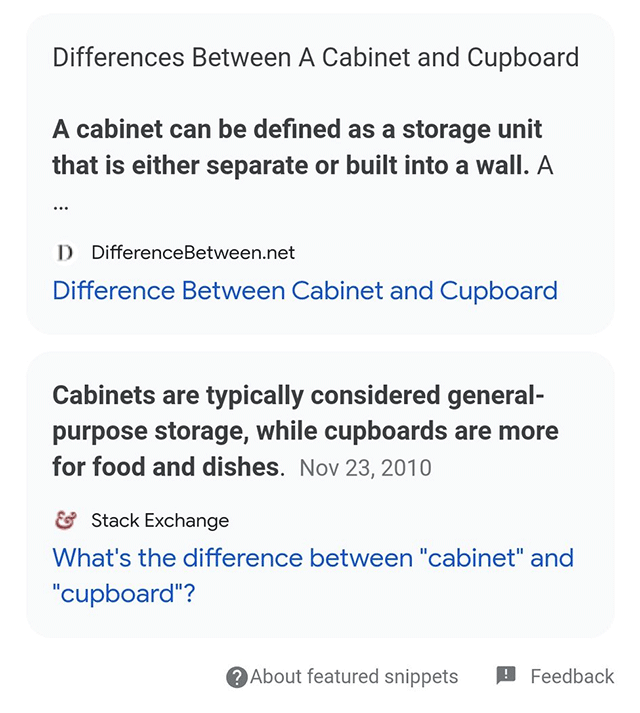Click the "Nov 23, 2010" date
Screen dimensions: 640x713
coord(366,467)
